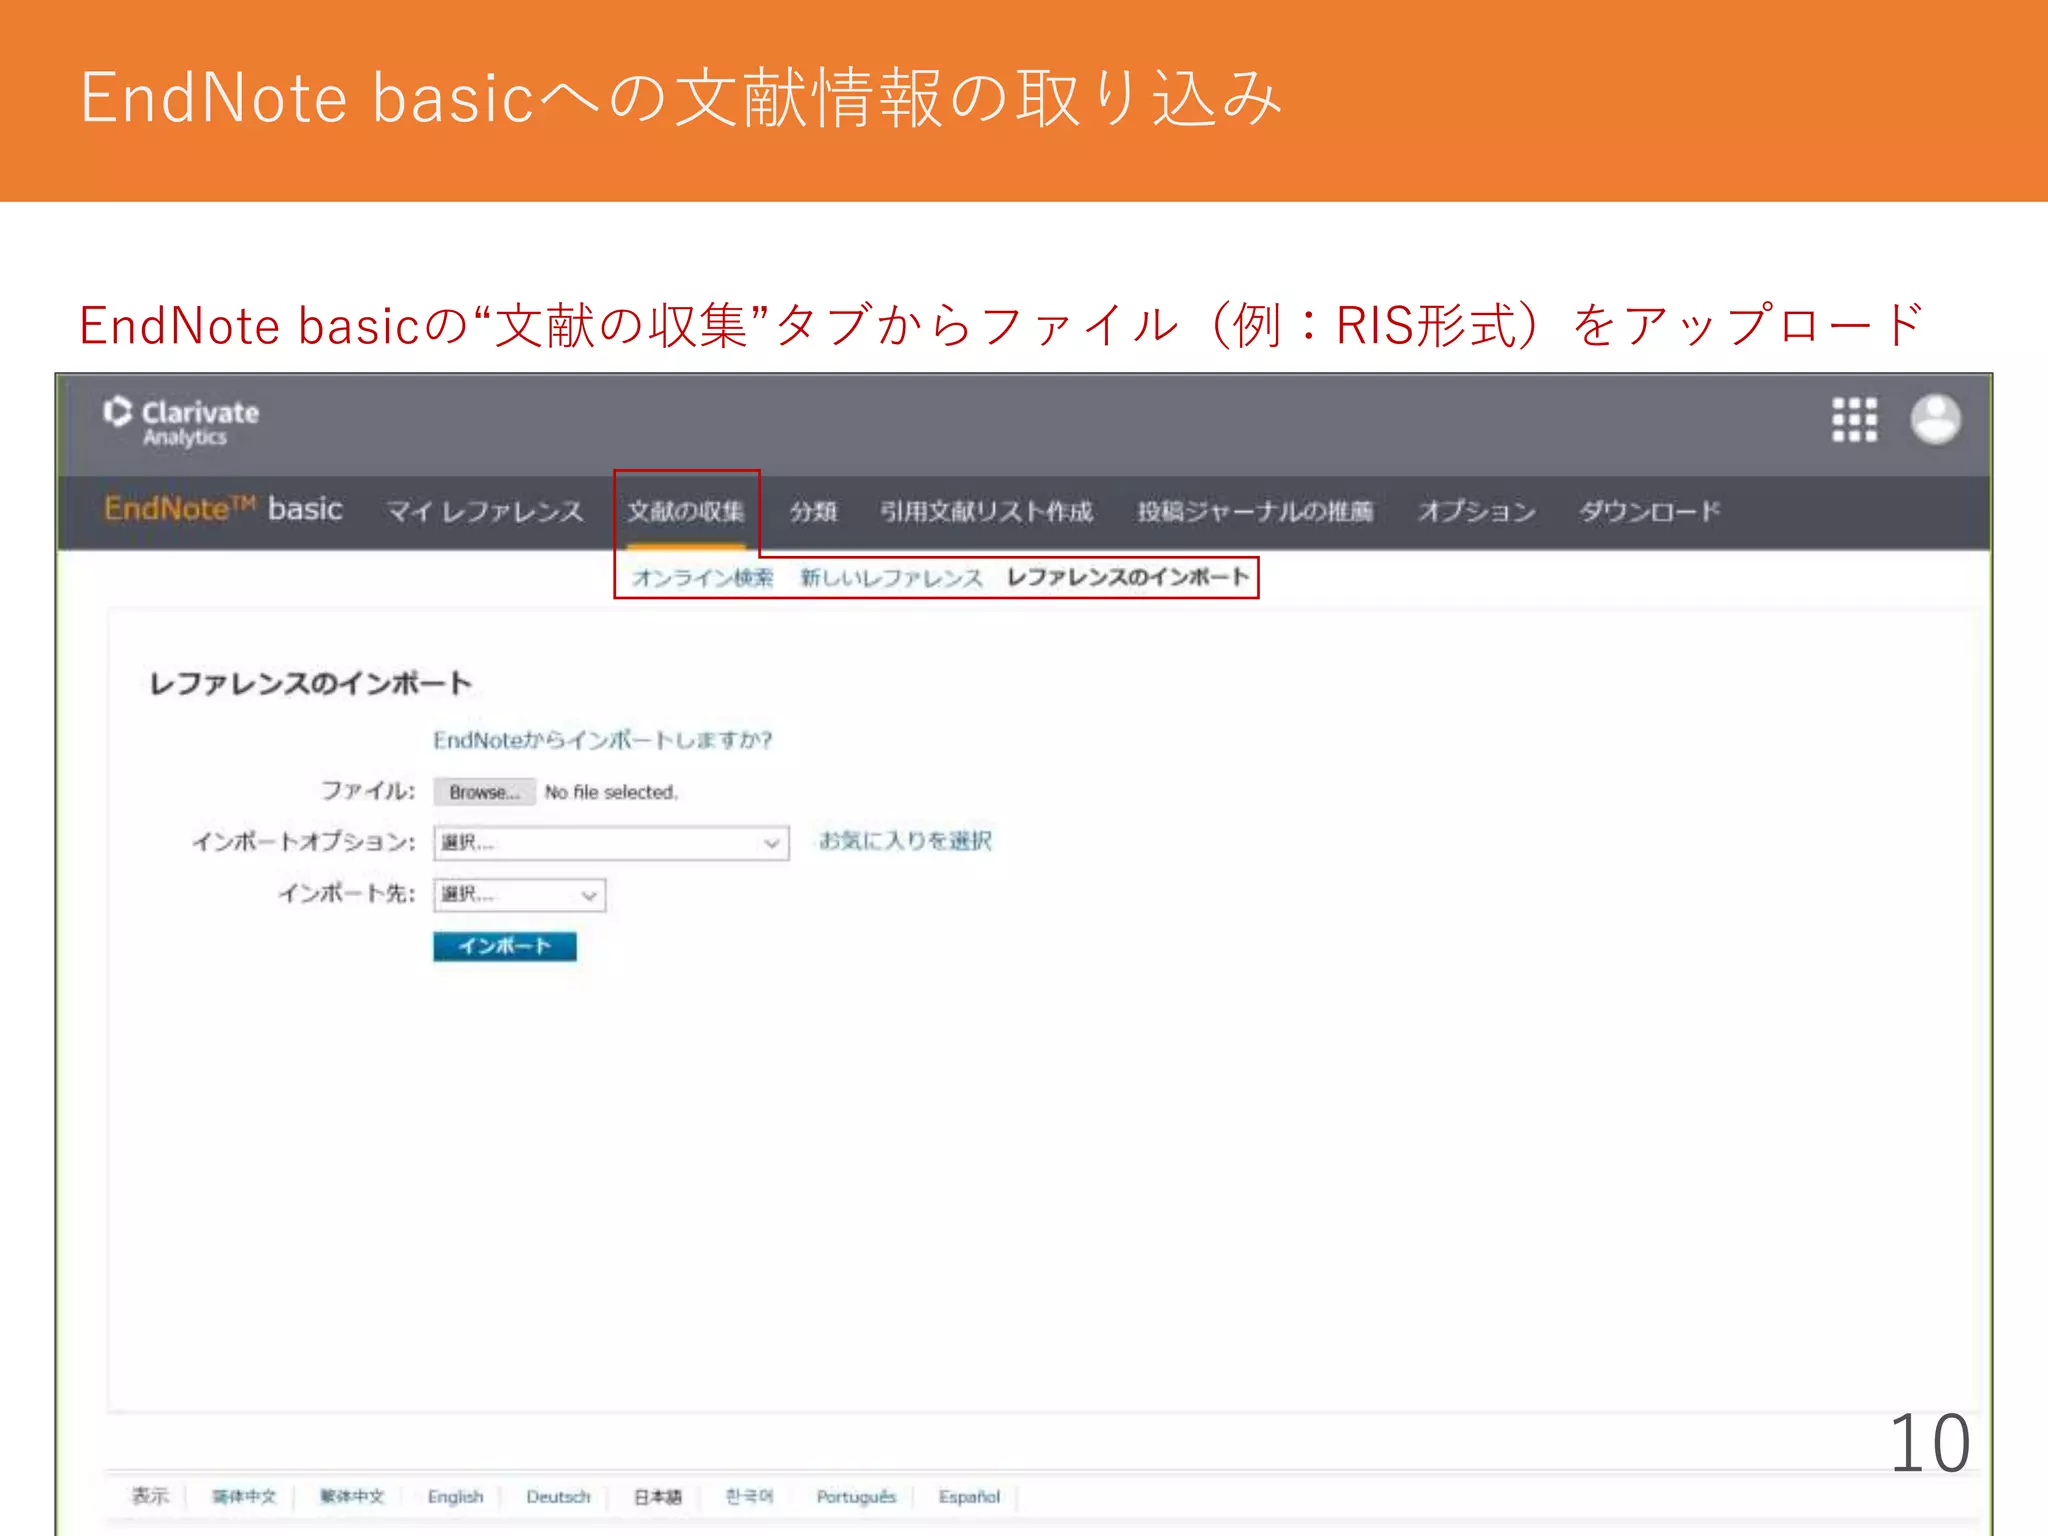Click the Clarivate Analytics logo
2048x1536 pixels.
pyautogui.click(x=181, y=422)
